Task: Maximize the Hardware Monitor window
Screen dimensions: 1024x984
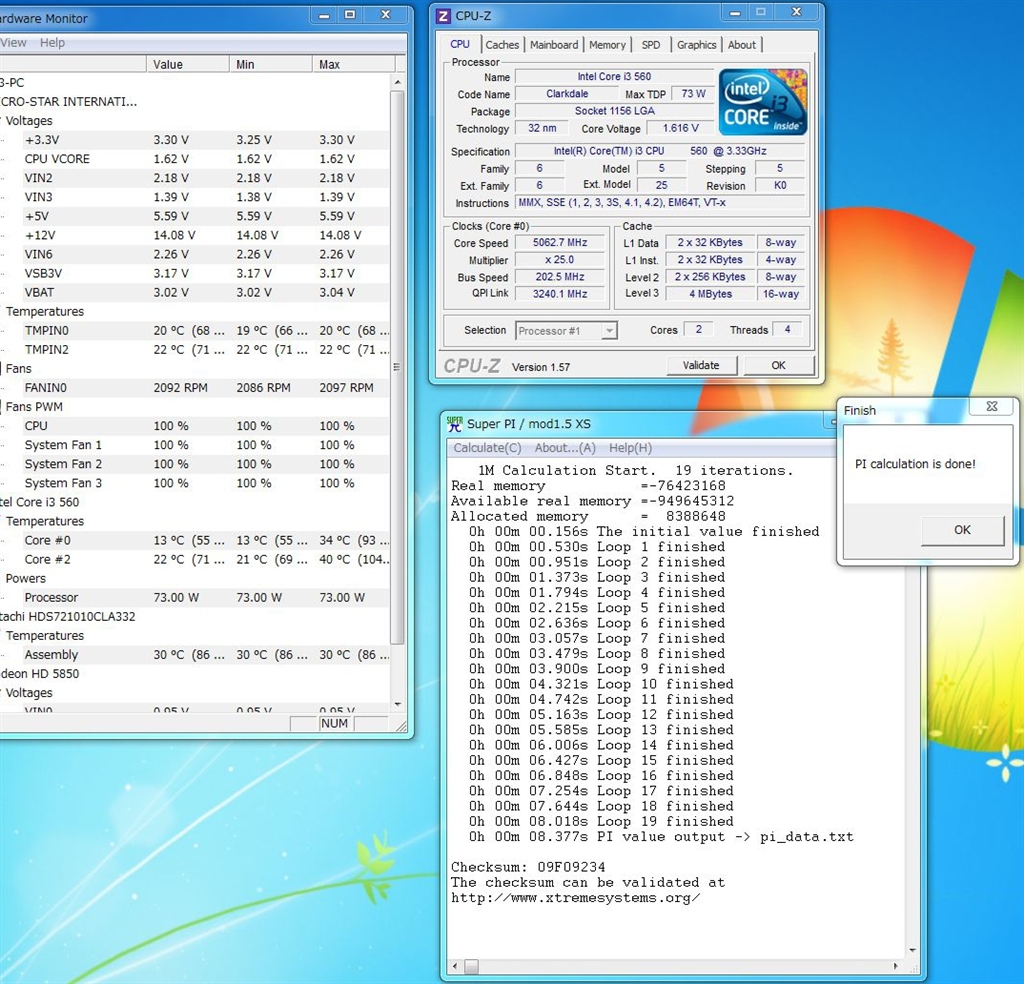Action: [349, 15]
